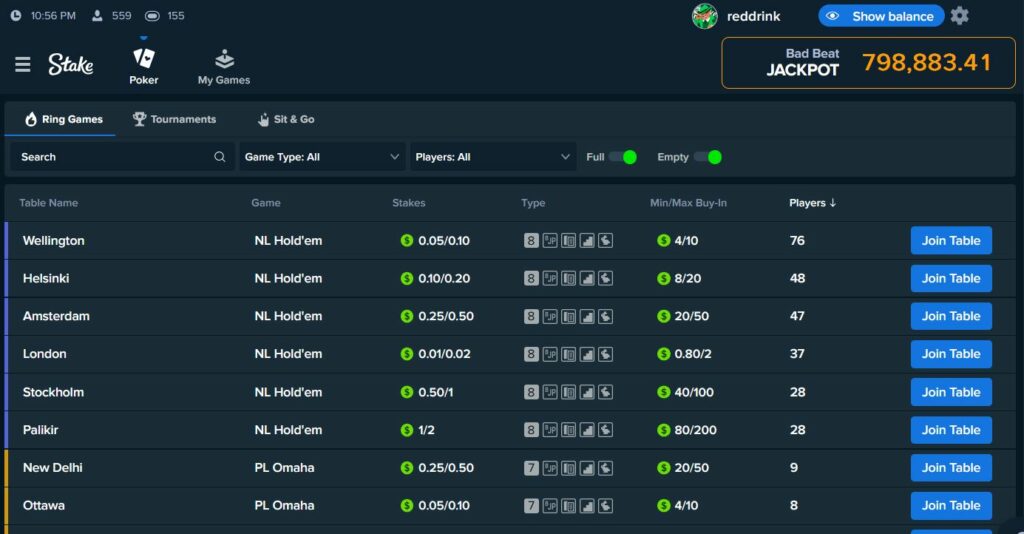The image size is (1024, 534).
Task: Toggle the Full tables switch
Action: 622,157
